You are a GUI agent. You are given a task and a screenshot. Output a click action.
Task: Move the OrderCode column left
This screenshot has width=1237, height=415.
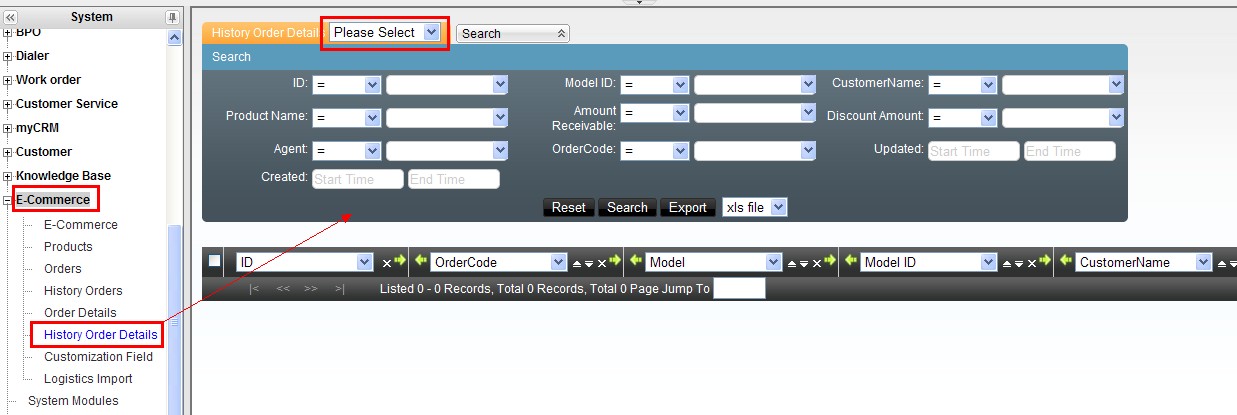pyautogui.click(x=421, y=262)
